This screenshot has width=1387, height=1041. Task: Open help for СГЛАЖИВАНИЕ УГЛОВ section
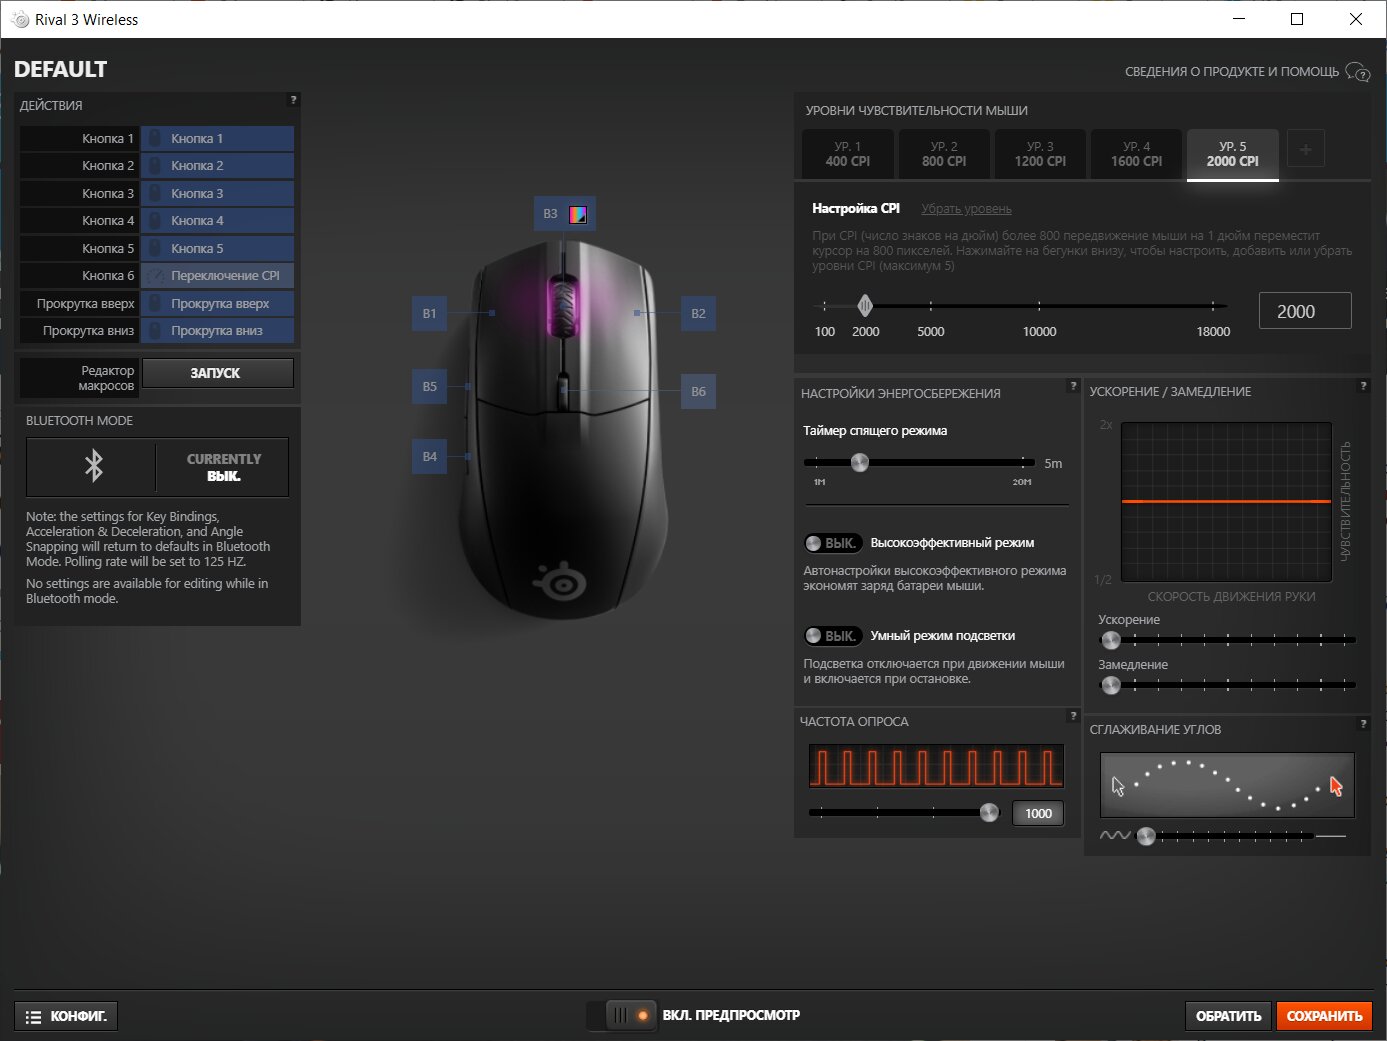click(x=1363, y=724)
